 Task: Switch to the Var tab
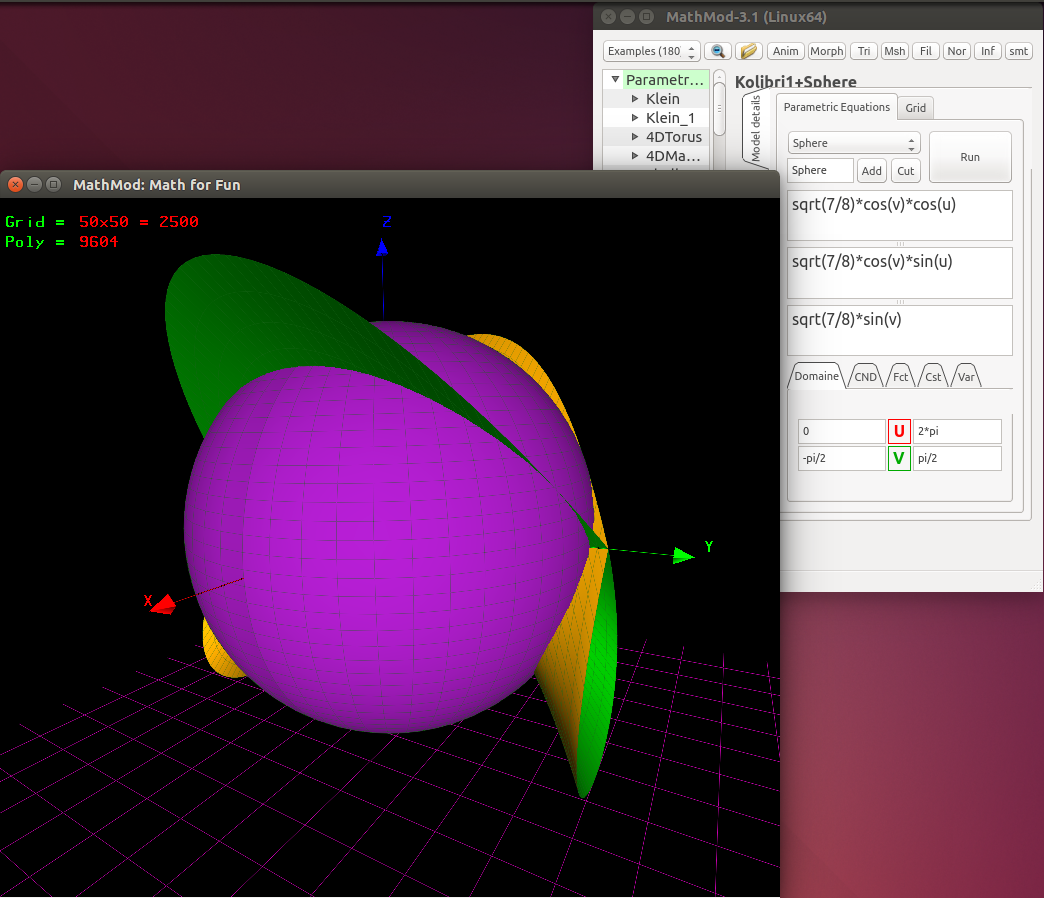point(966,377)
